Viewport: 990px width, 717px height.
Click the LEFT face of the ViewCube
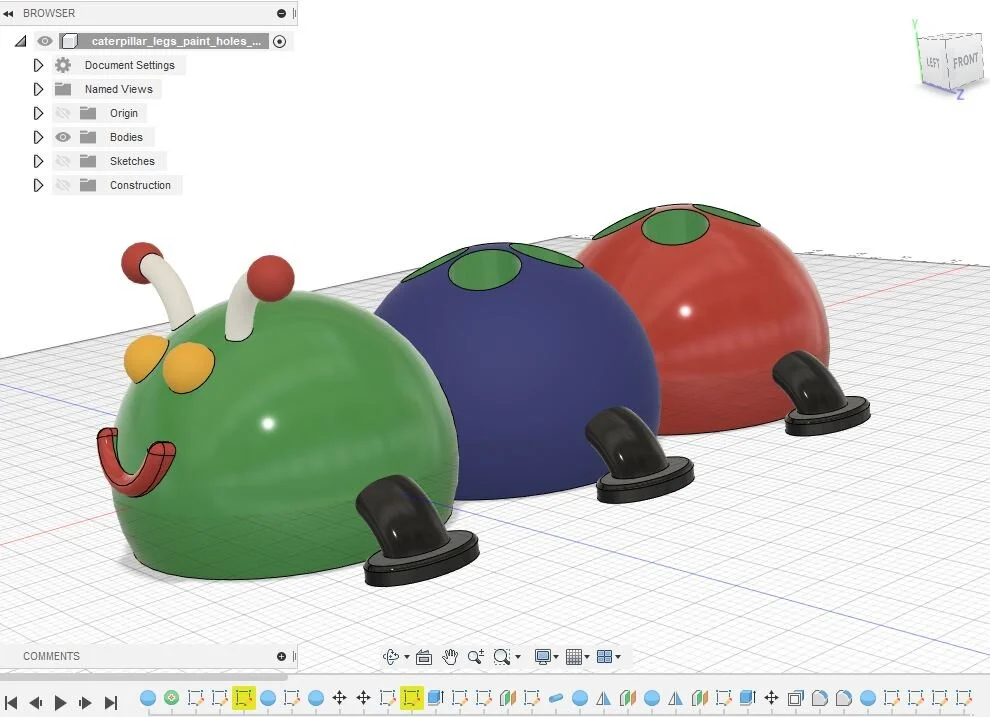[x=933, y=62]
